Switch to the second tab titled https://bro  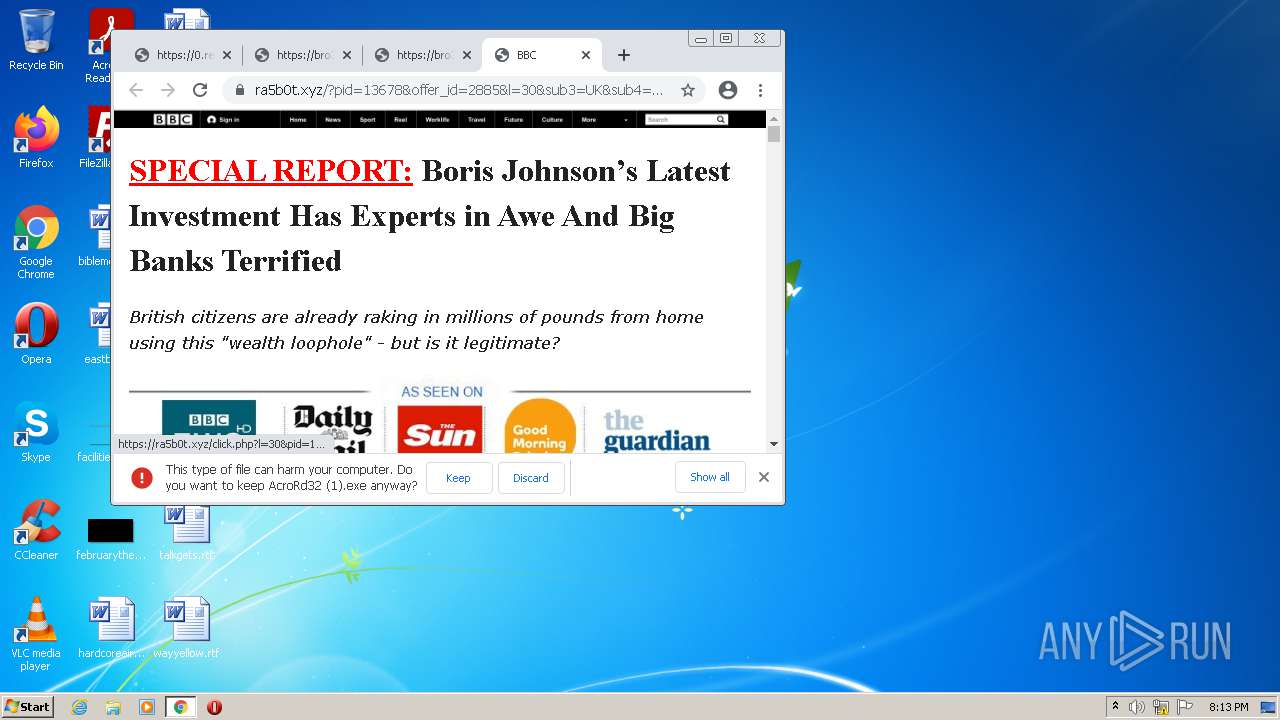click(x=302, y=55)
